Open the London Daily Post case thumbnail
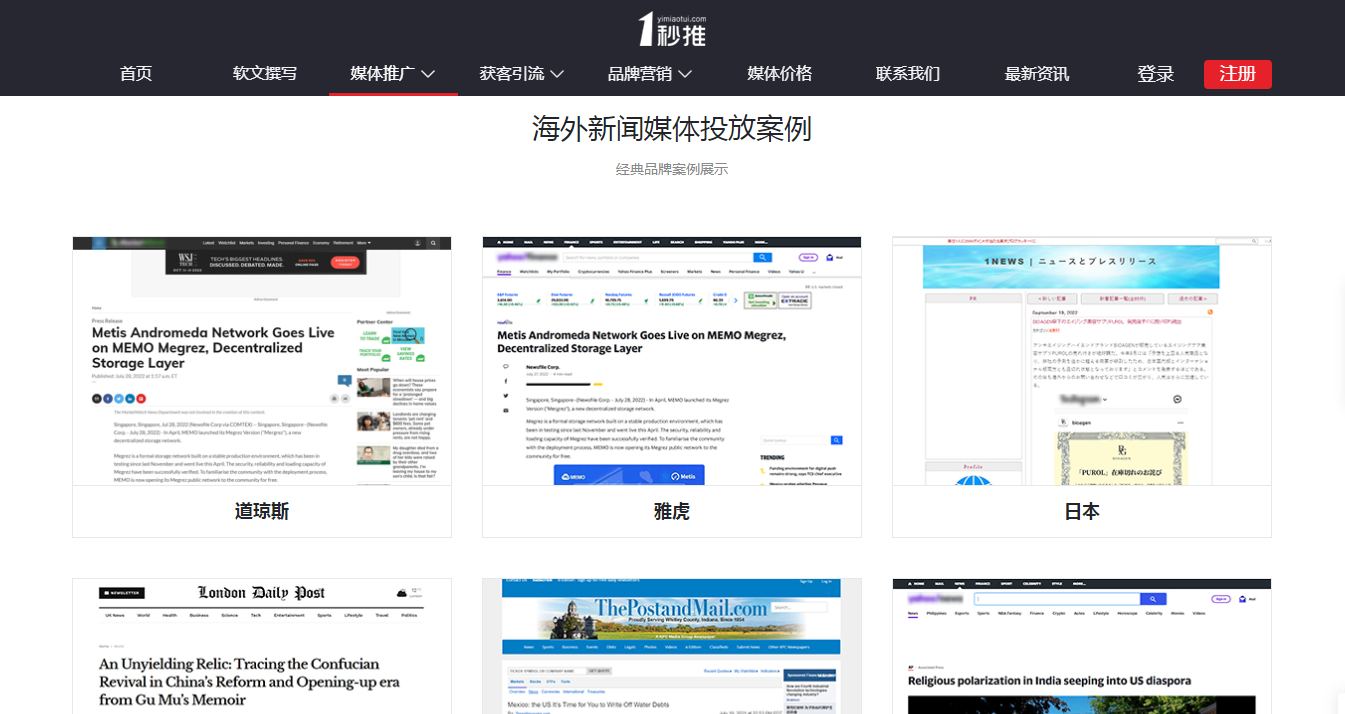 point(262,646)
